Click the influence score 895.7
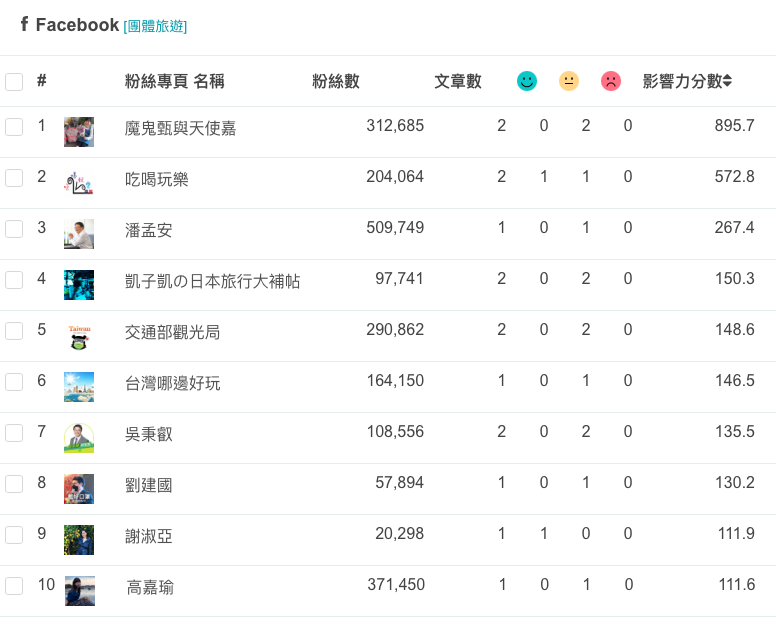Viewport: 776px width, 625px height. pyautogui.click(x=734, y=125)
